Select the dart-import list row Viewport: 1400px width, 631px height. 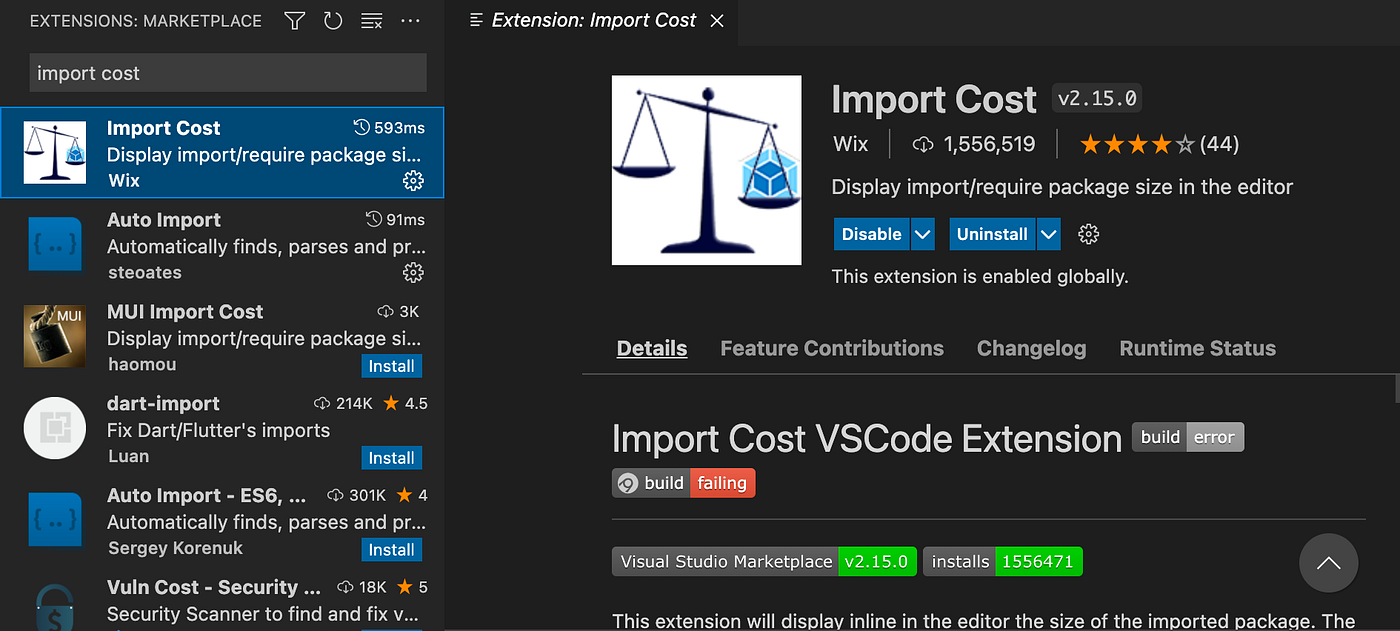pos(222,428)
